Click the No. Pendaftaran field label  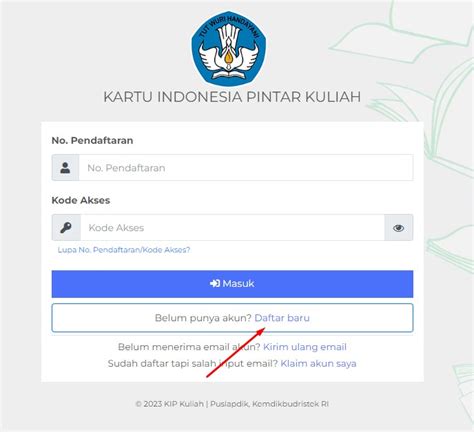point(92,140)
